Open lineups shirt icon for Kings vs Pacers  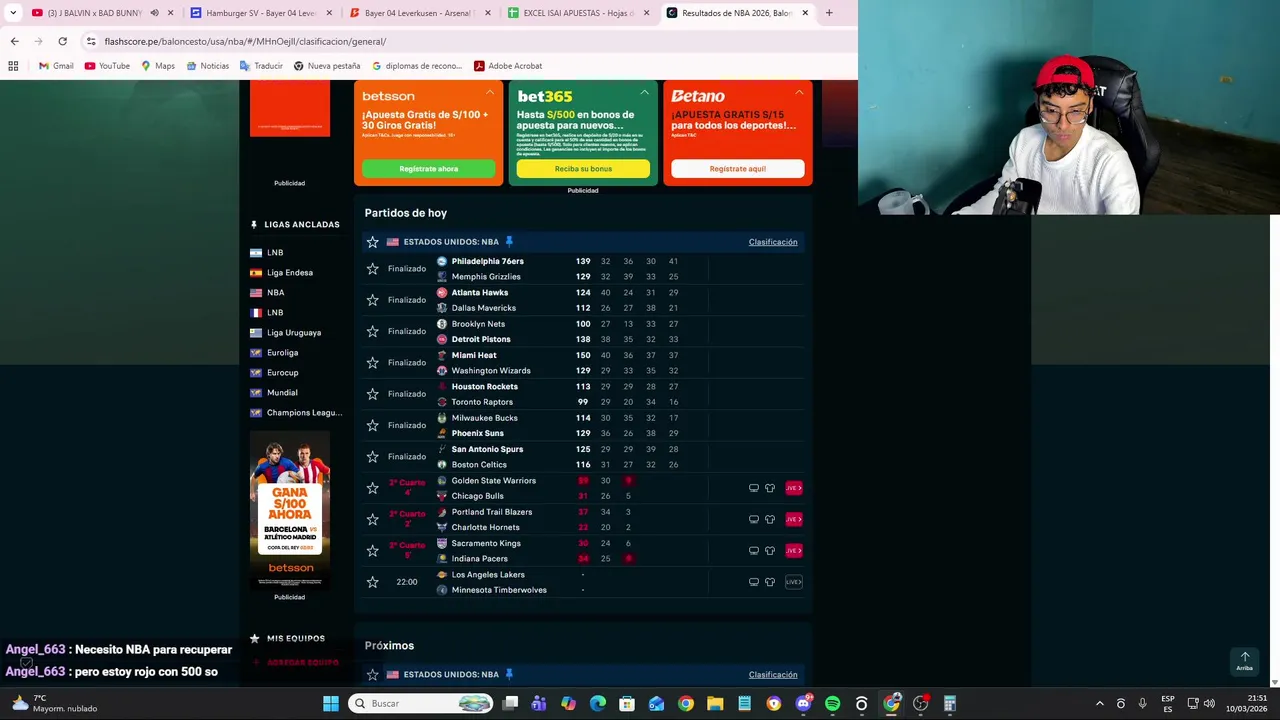pos(770,551)
